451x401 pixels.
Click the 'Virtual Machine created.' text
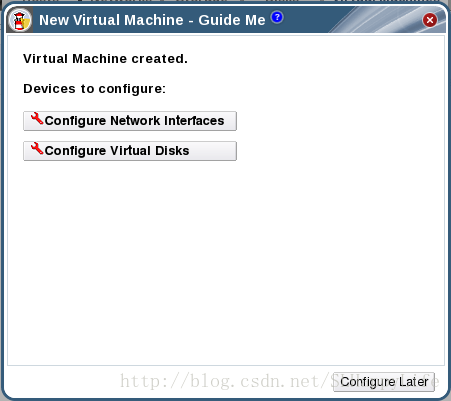105,59
